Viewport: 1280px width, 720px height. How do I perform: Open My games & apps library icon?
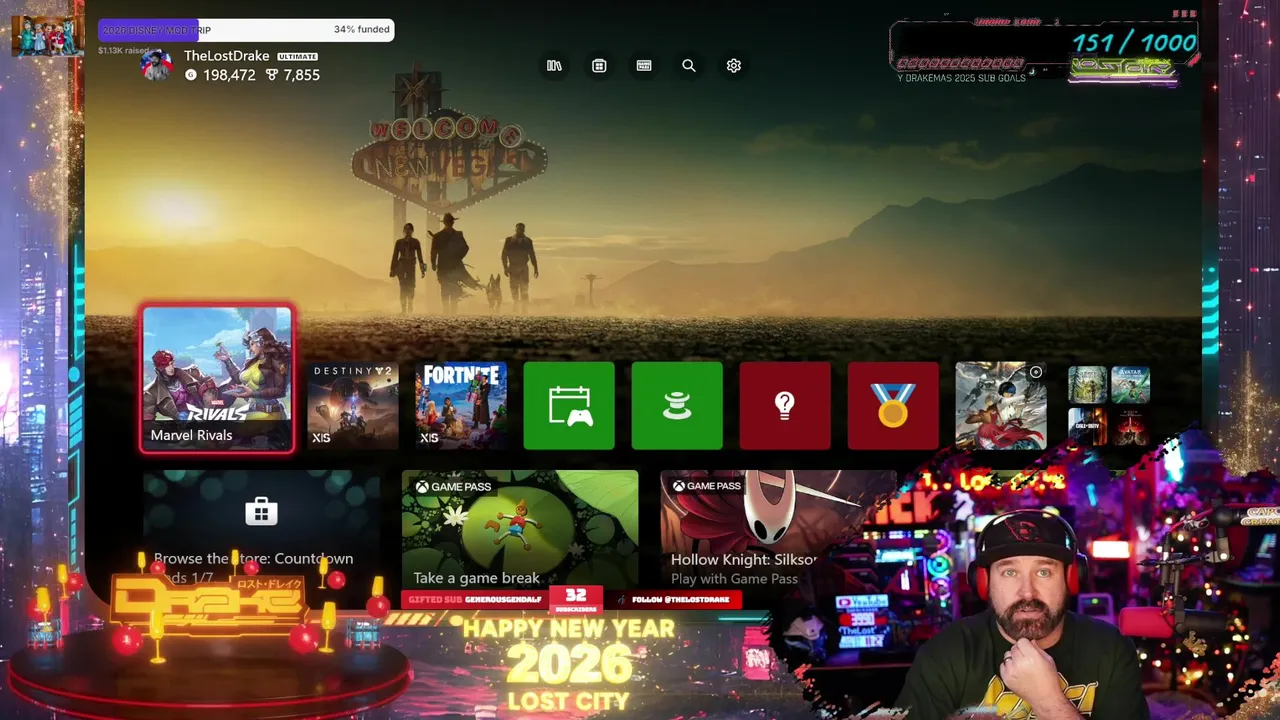point(554,65)
